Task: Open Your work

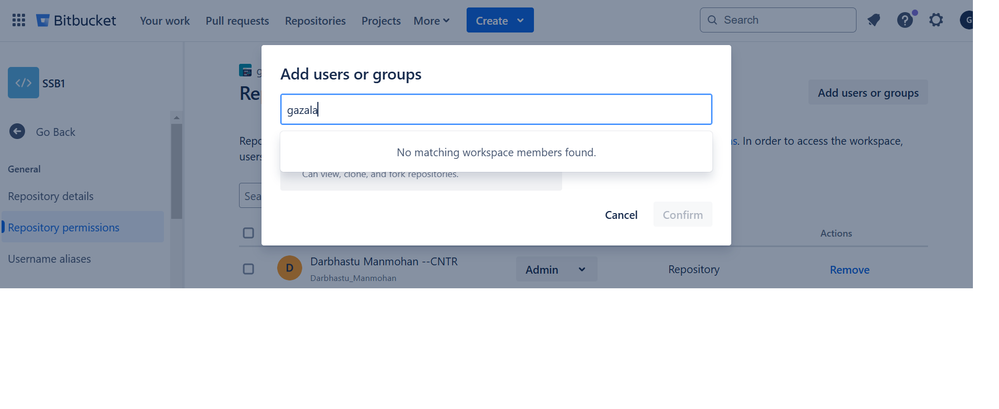Action: click(x=165, y=21)
